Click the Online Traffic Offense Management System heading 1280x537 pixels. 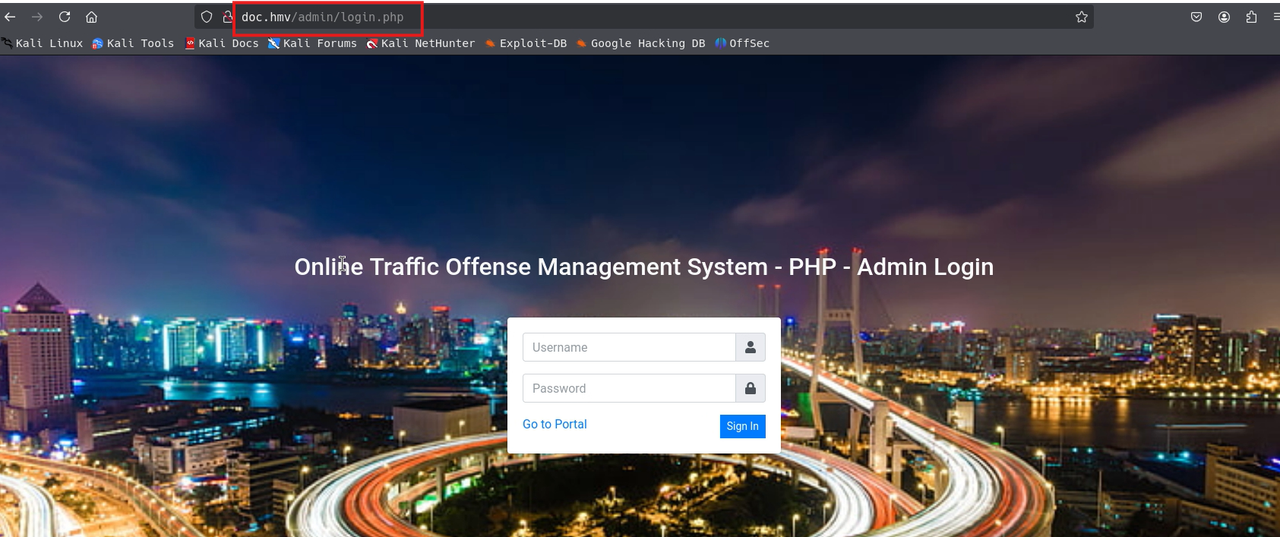(644, 267)
